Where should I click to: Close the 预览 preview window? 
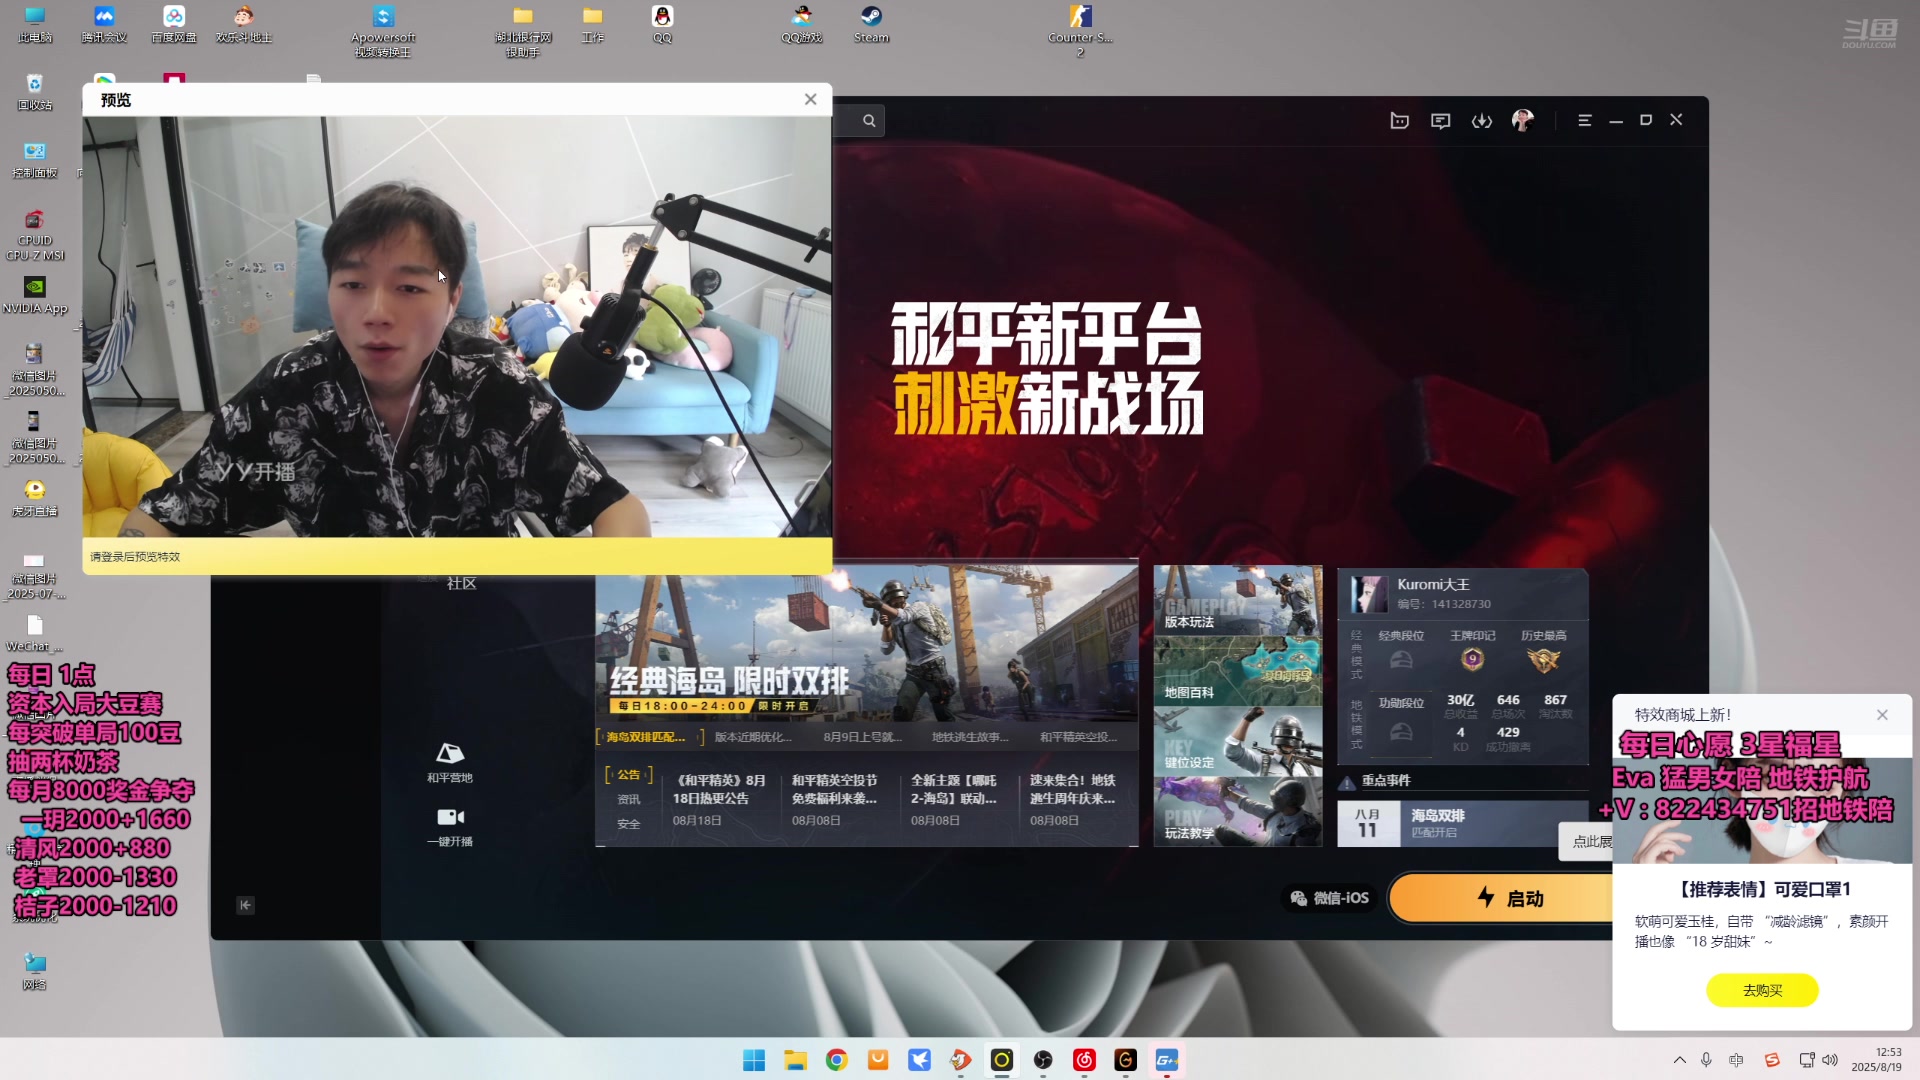pos(811,99)
